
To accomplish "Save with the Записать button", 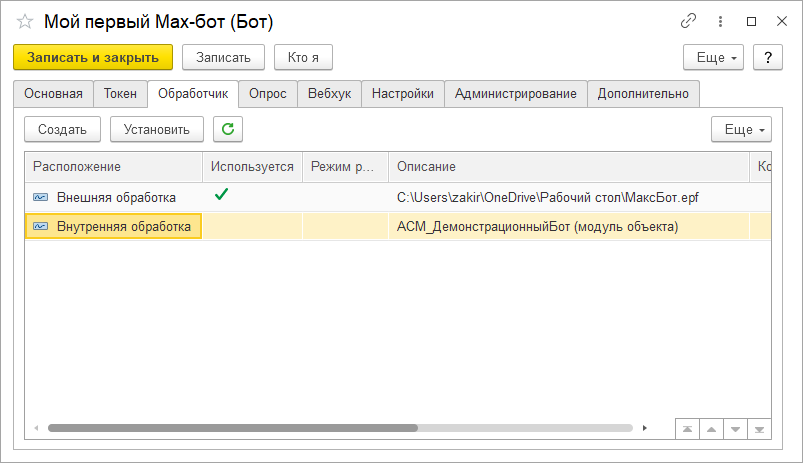I will tap(223, 57).
